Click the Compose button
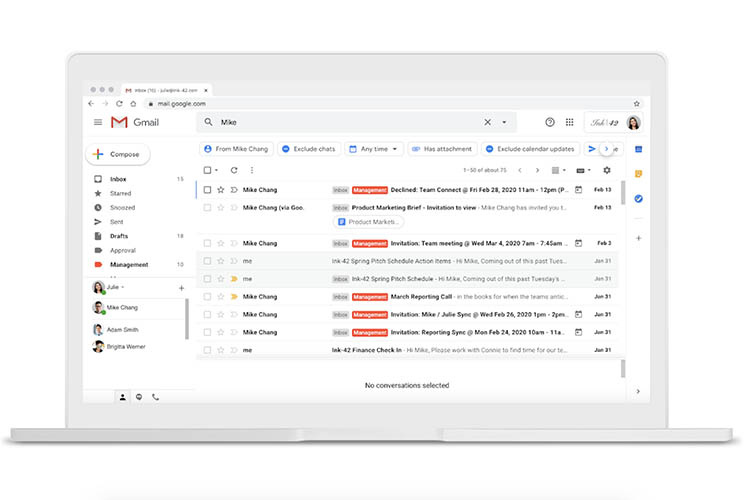This screenshot has width=750, height=500. 118,154
